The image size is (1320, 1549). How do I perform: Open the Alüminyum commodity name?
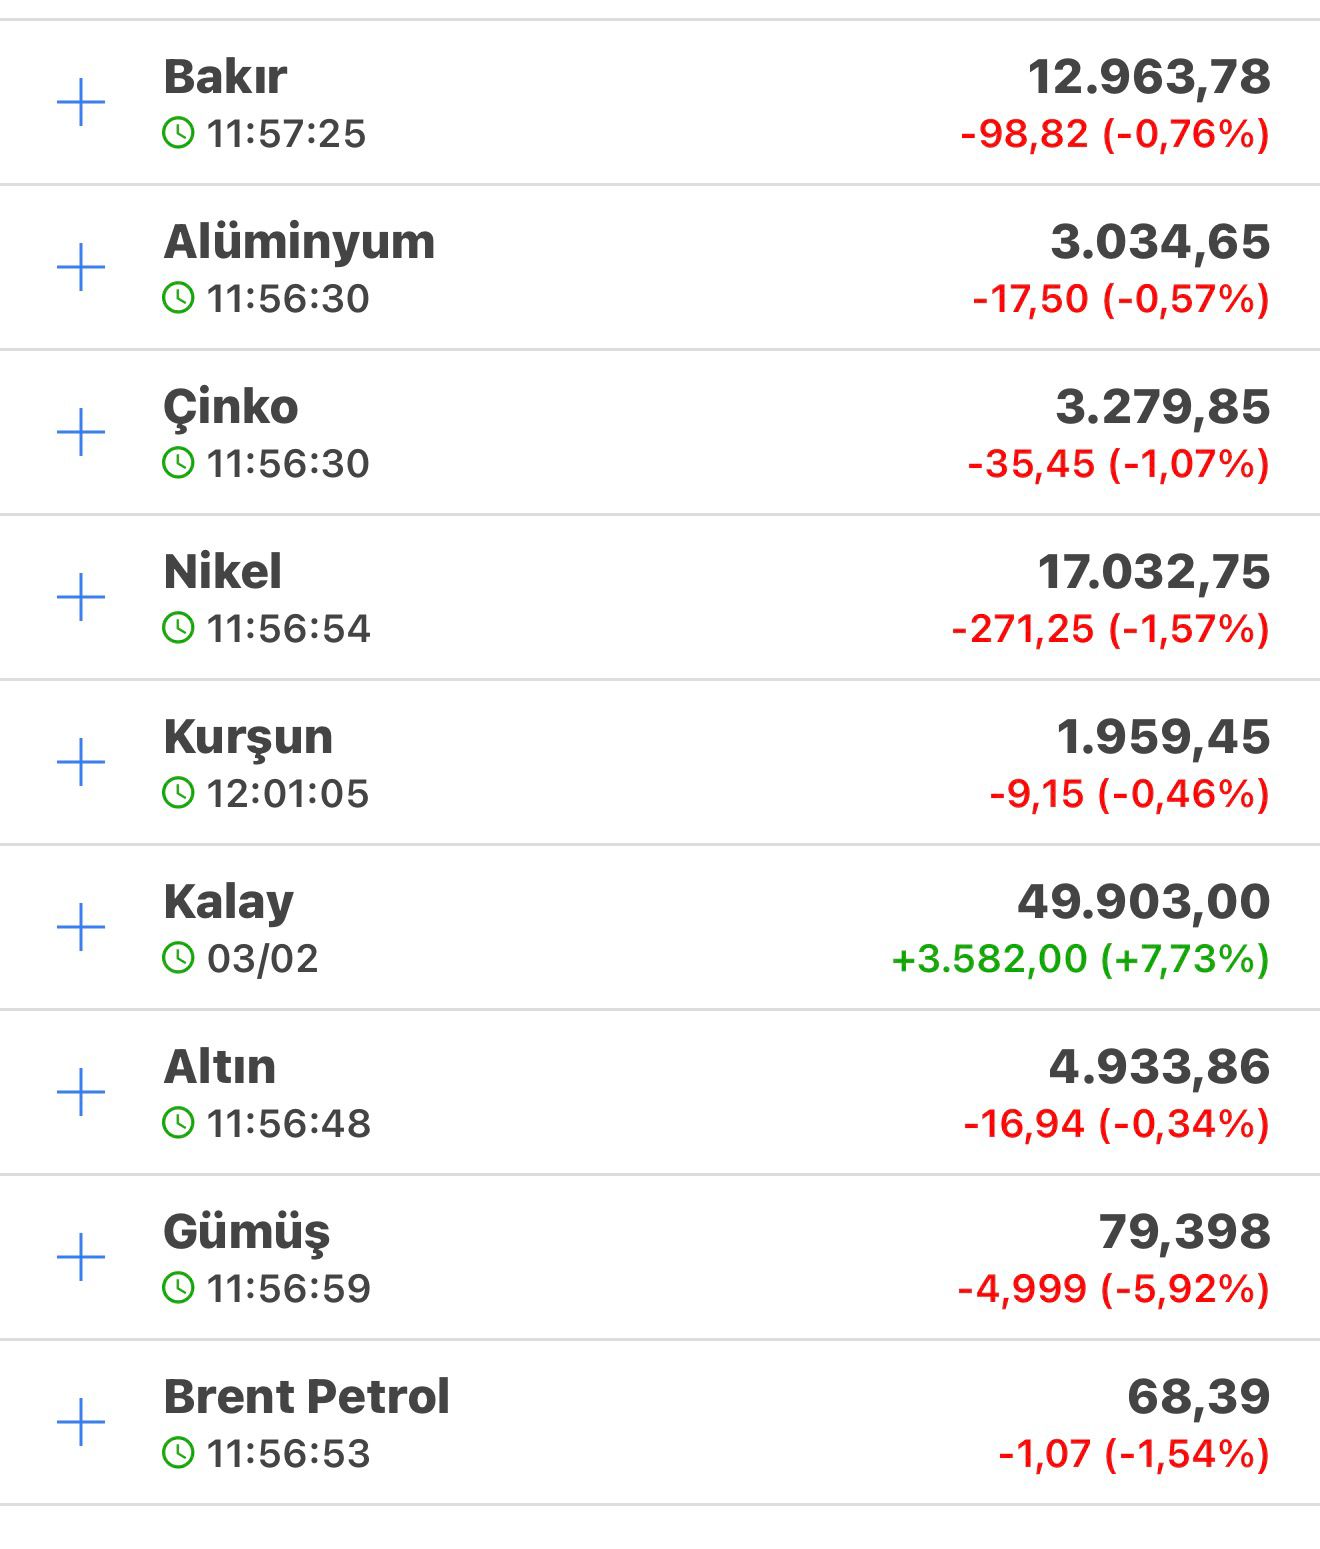pyautogui.click(x=299, y=242)
